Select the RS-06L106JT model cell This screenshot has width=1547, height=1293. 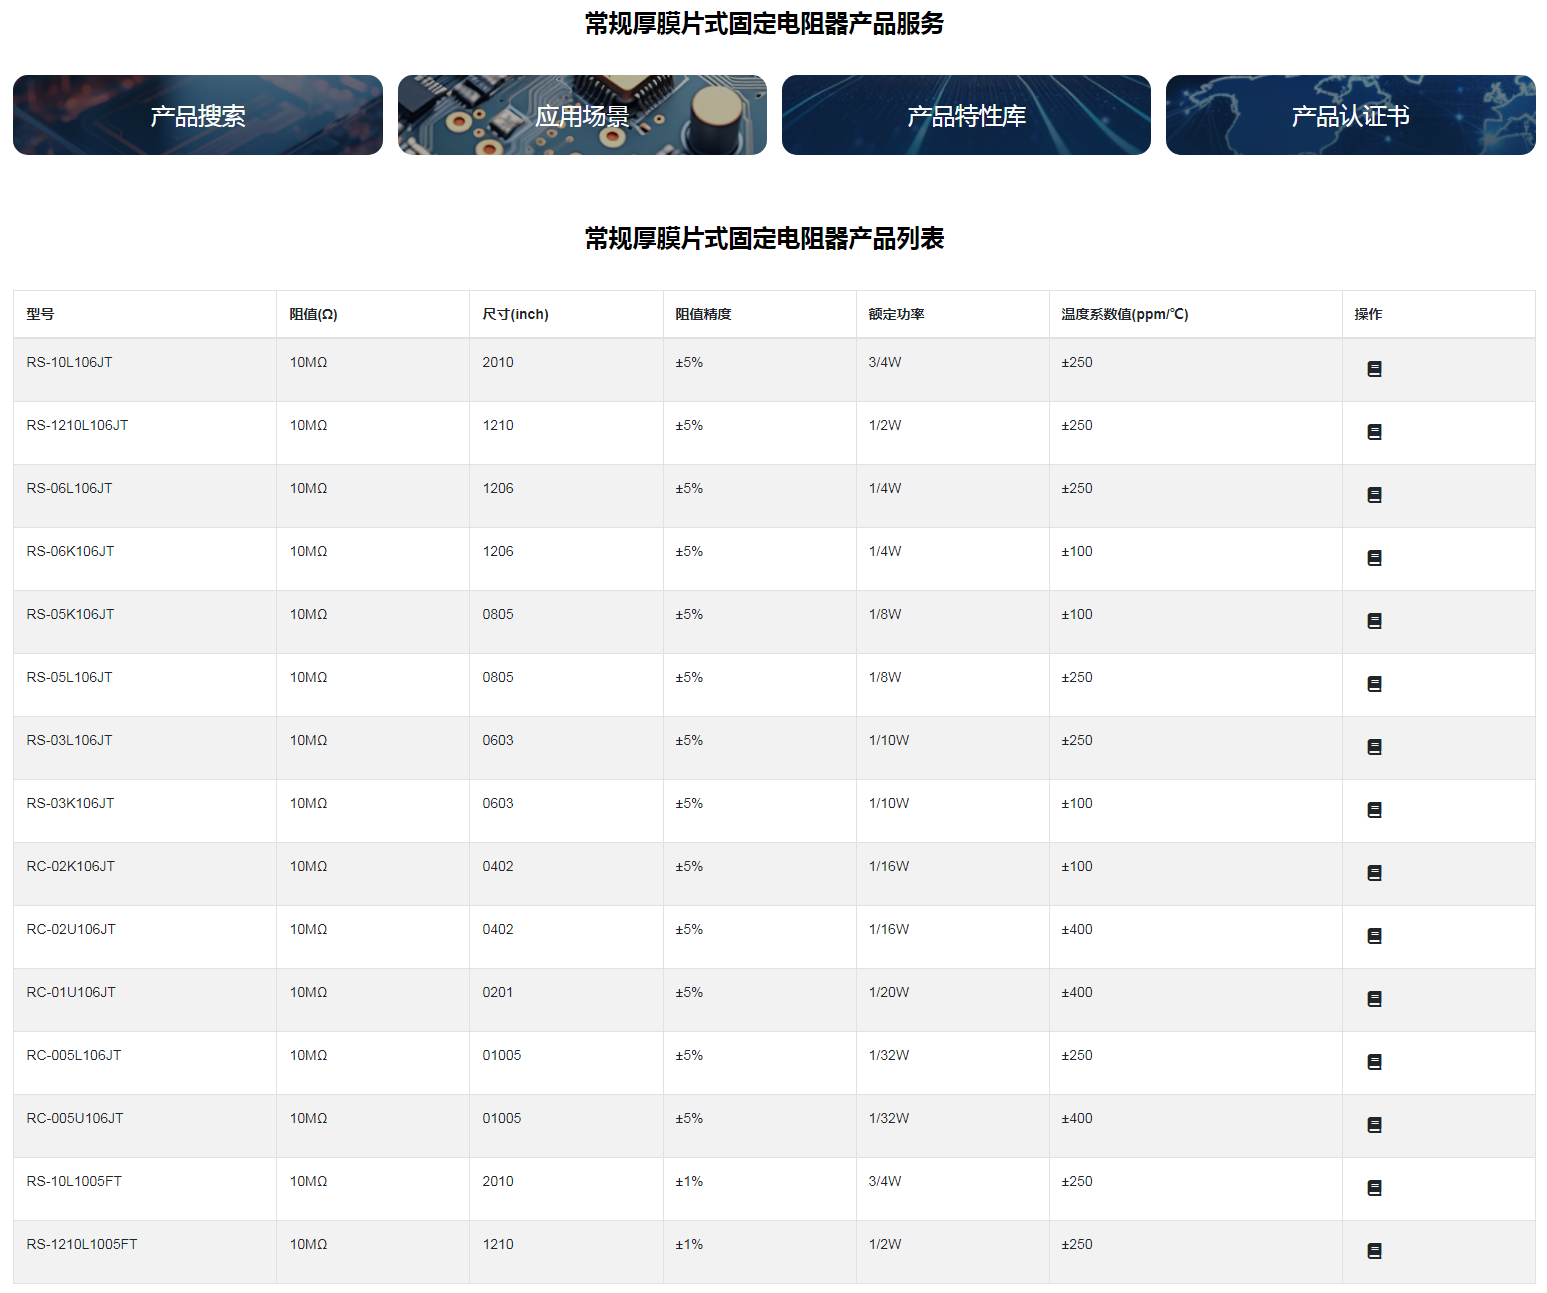[69, 488]
